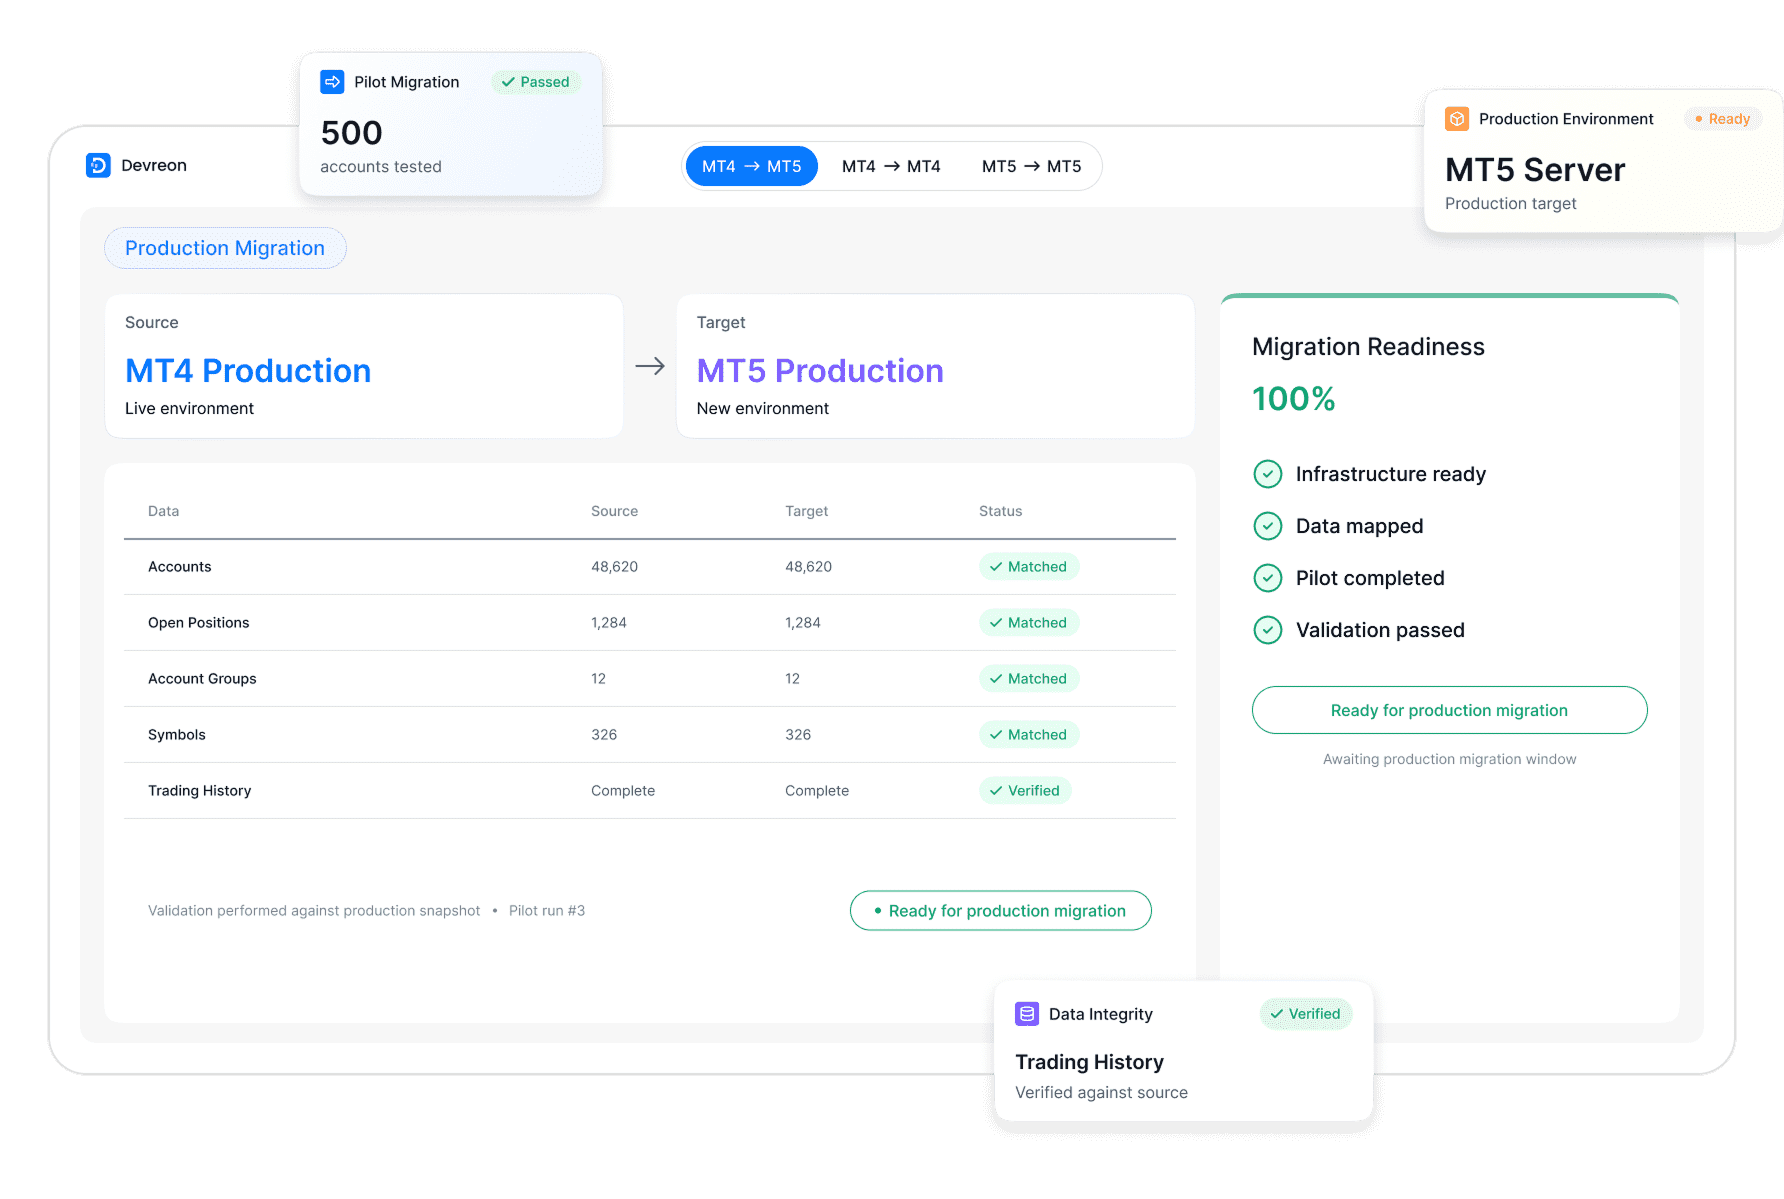Click the Infrastructure ready check icon
The image size is (1784, 1199).
click(x=1268, y=474)
